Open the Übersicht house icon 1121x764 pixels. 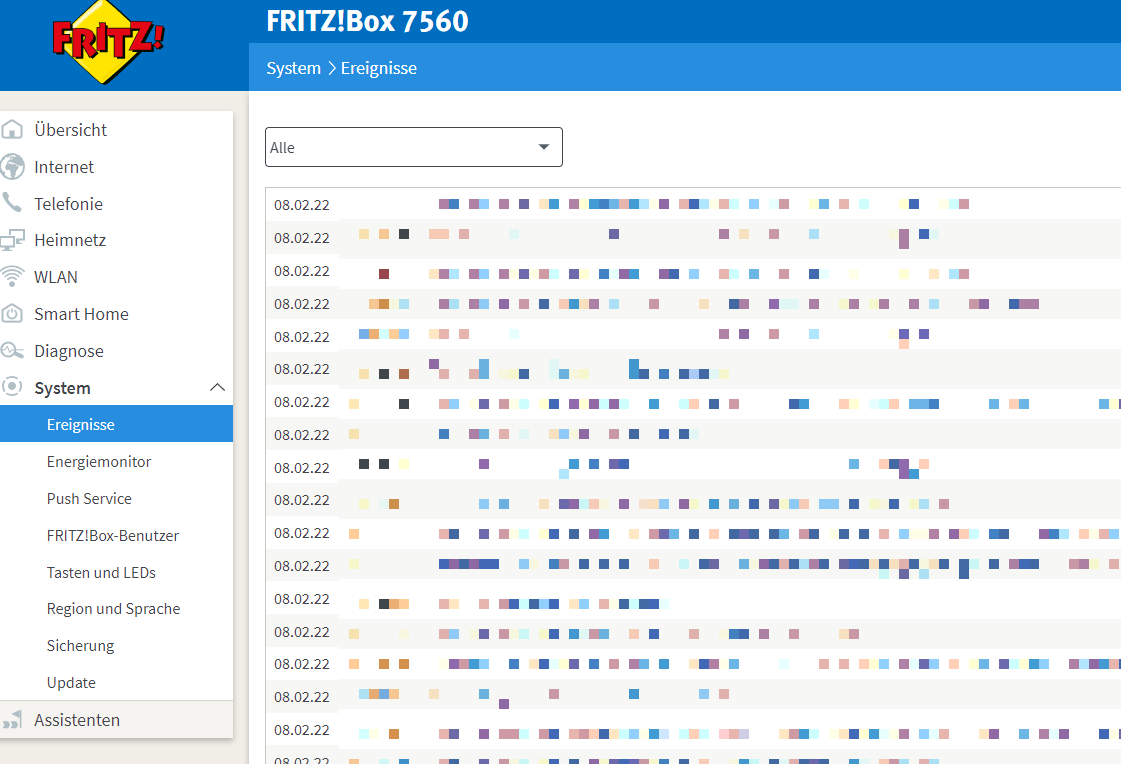tap(11, 129)
